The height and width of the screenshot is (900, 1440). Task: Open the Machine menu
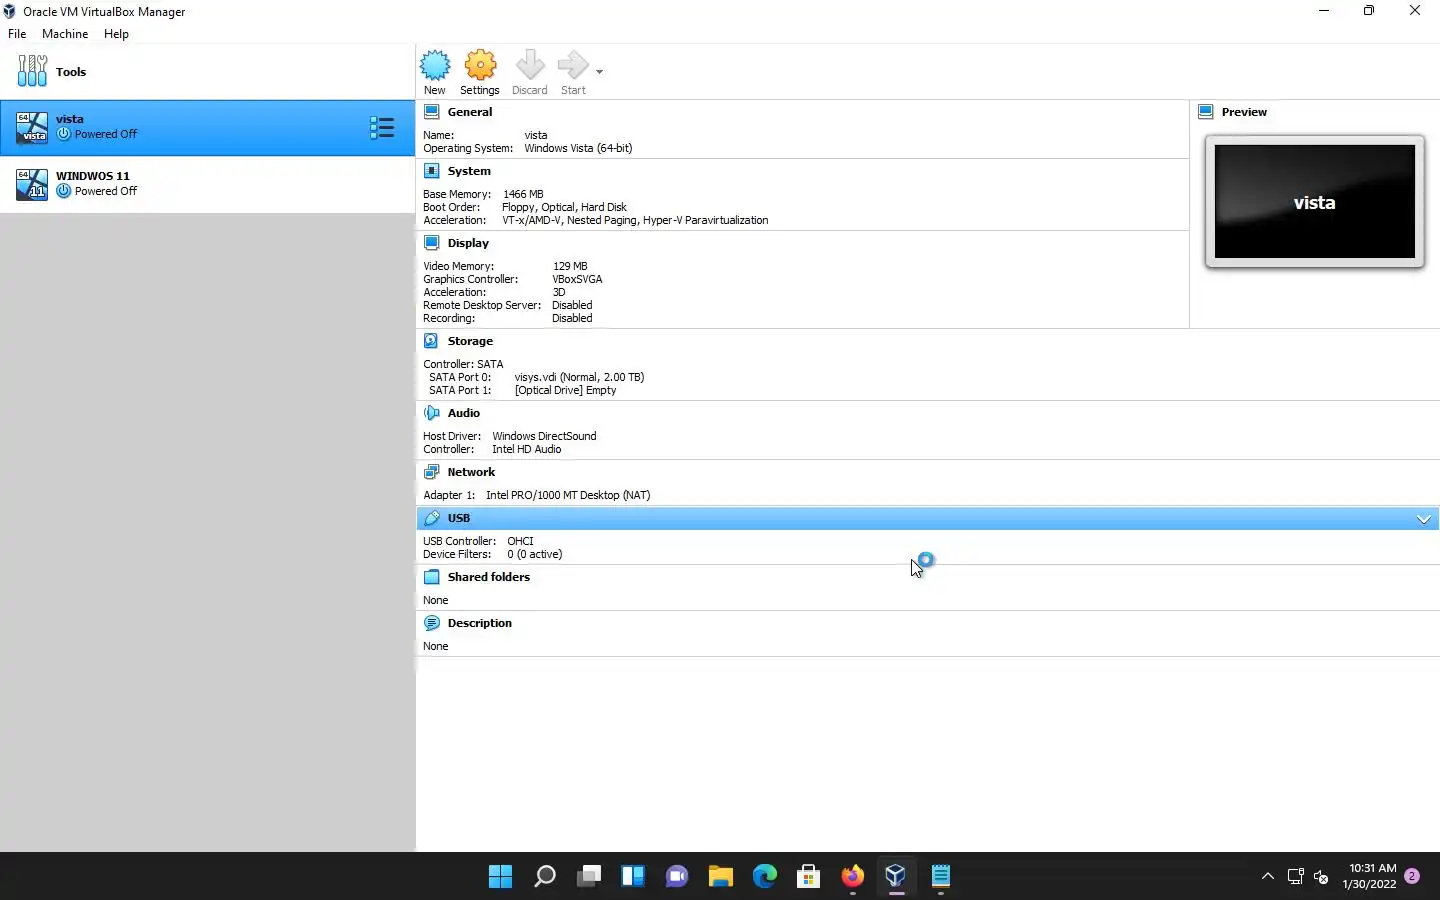(65, 34)
